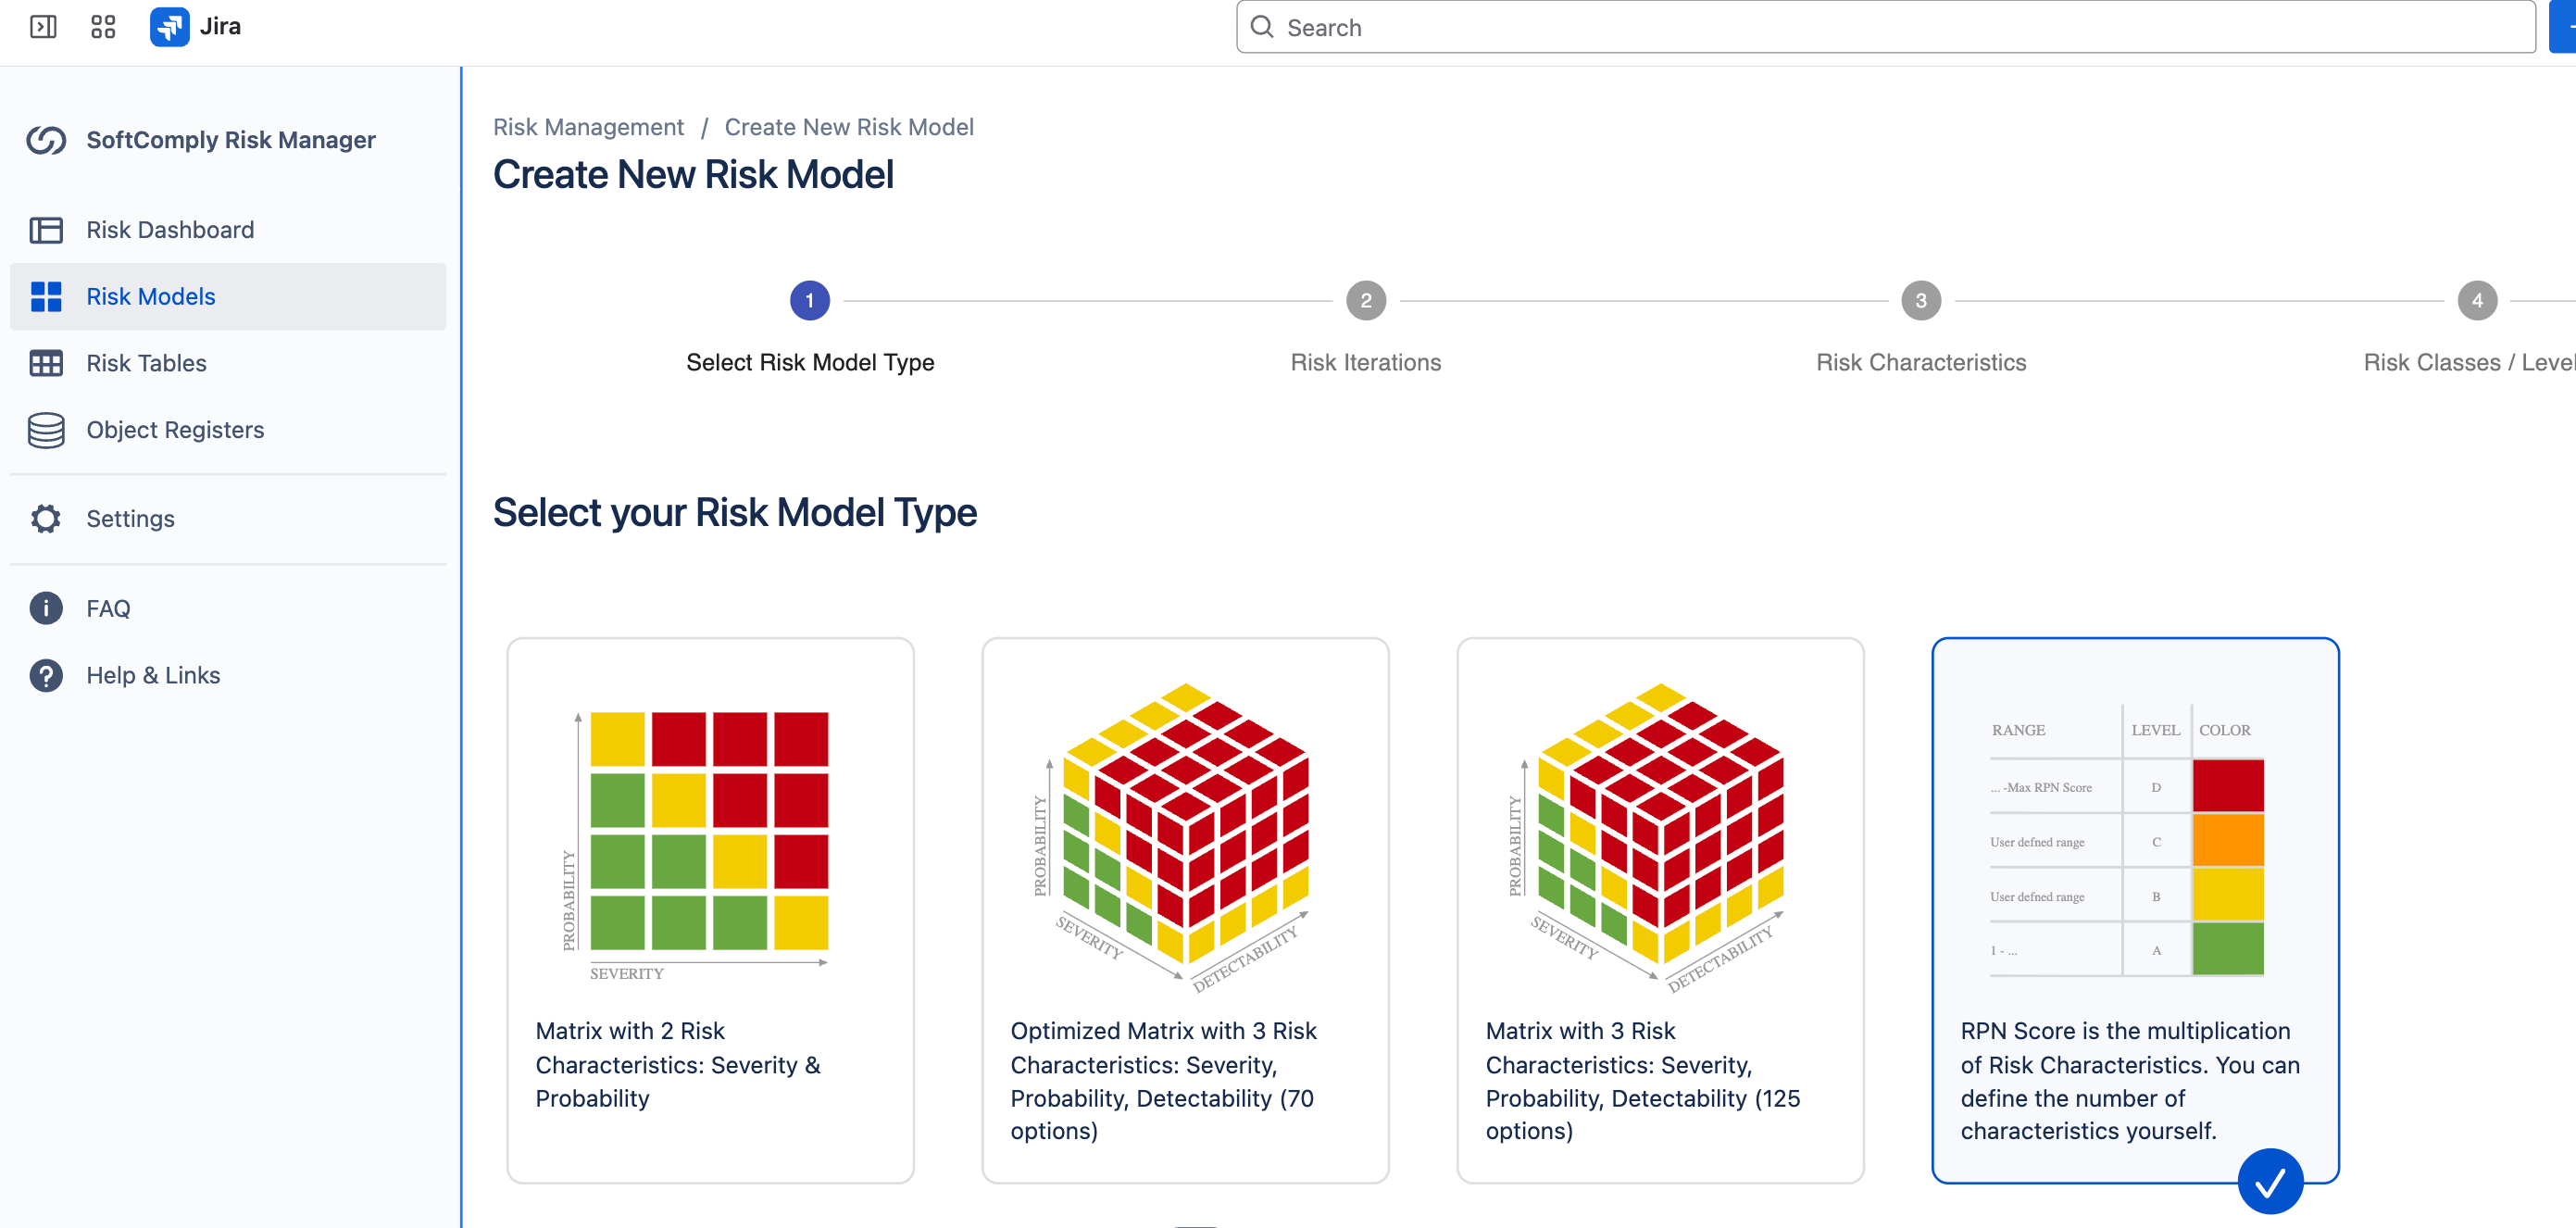The height and width of the screenshot is (1228, 2576).
Task: Go to step 2 Risk Iterations
Action: coord(1365,301)
